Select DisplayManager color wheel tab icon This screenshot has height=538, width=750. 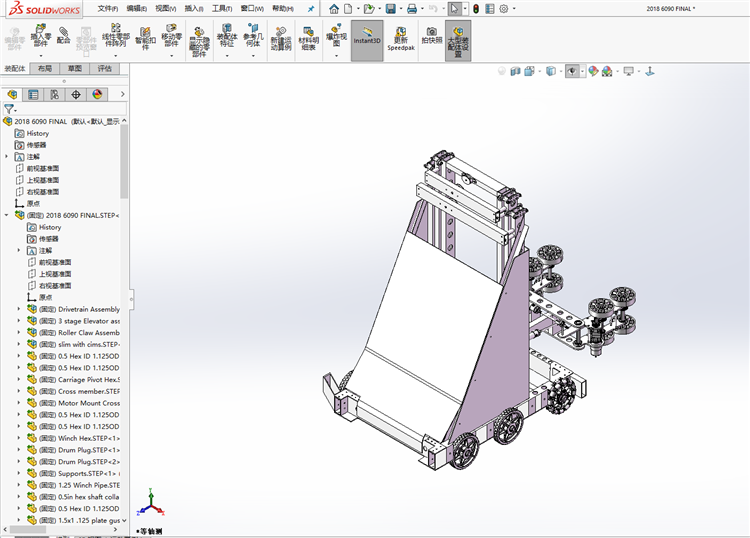point(97,95)
